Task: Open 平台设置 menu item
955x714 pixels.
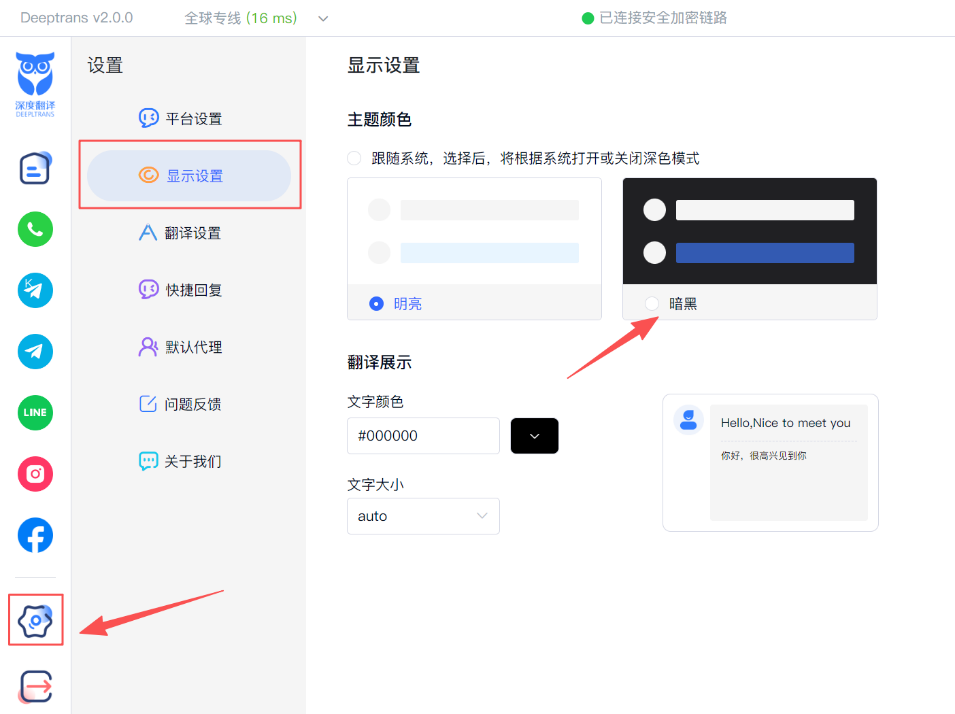Action: pos(189,118)
